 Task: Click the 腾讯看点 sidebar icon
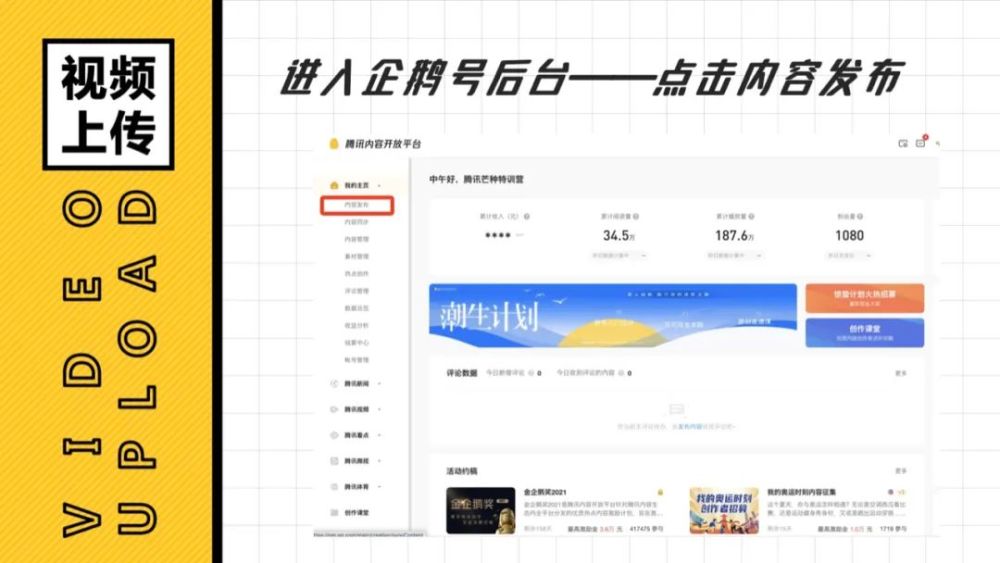(334, 435)
